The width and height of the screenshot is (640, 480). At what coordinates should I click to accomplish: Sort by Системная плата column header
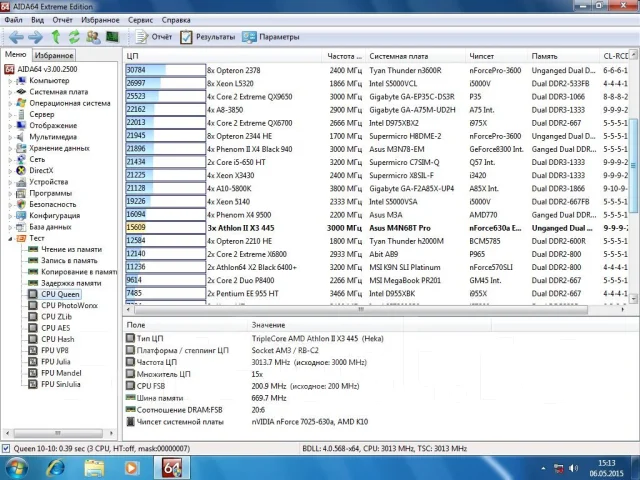415,56
